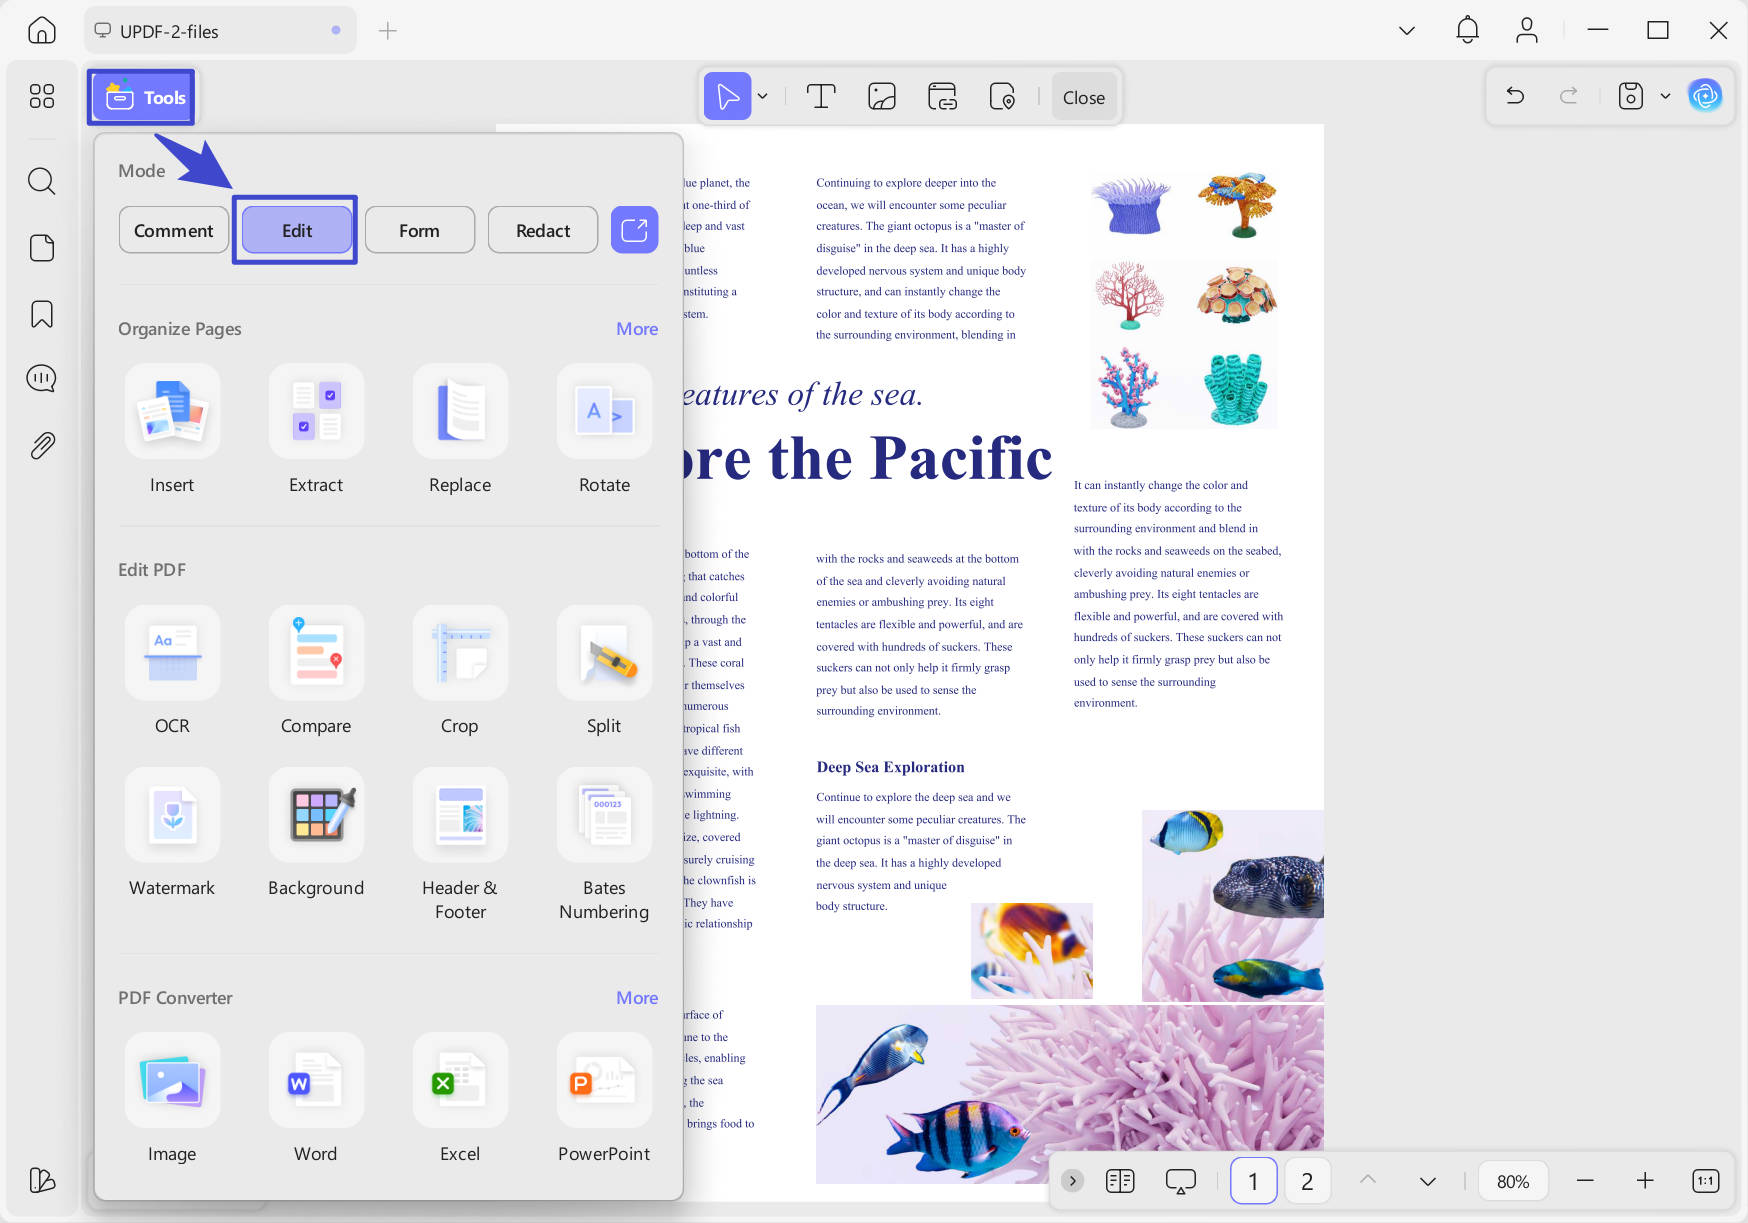The width and height of the screenshot is (1748, 1223).
Task: Select the UPDF-2-files tab
Action: click(x=221, y=31)
